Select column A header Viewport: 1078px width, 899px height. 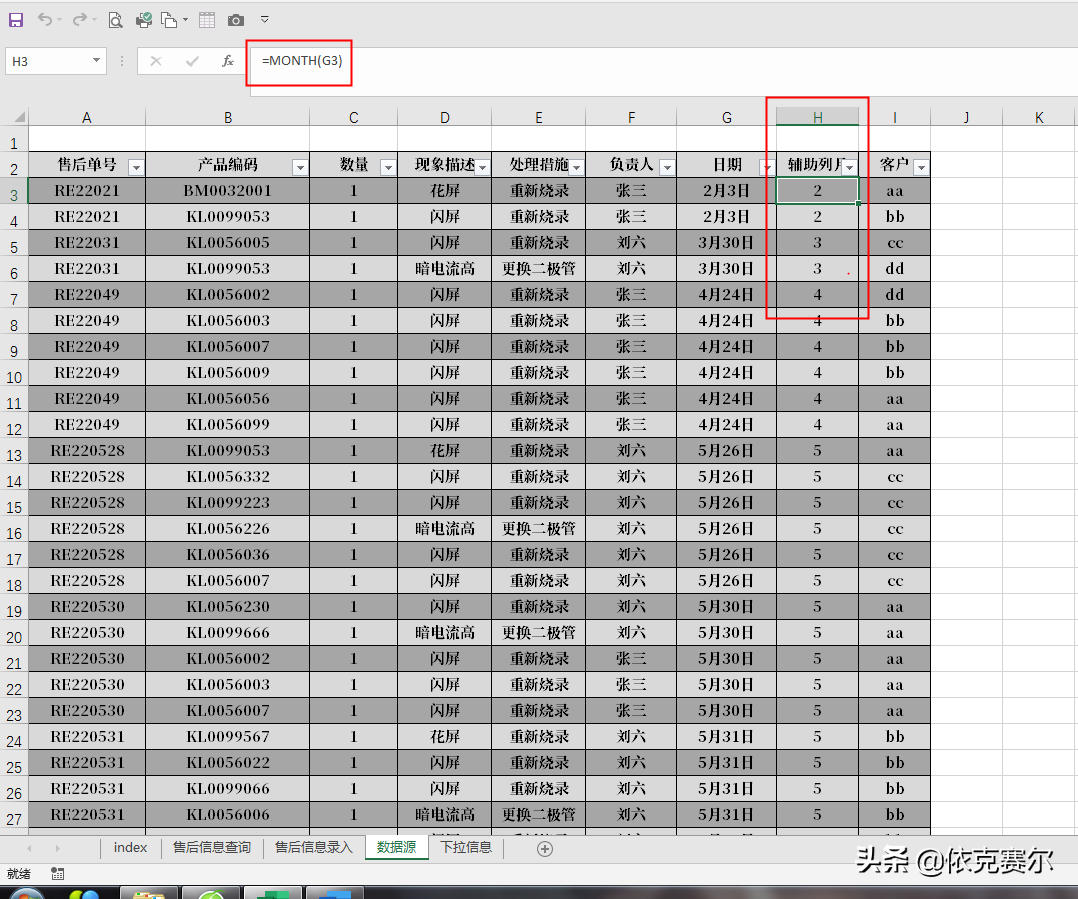(87, 118)
